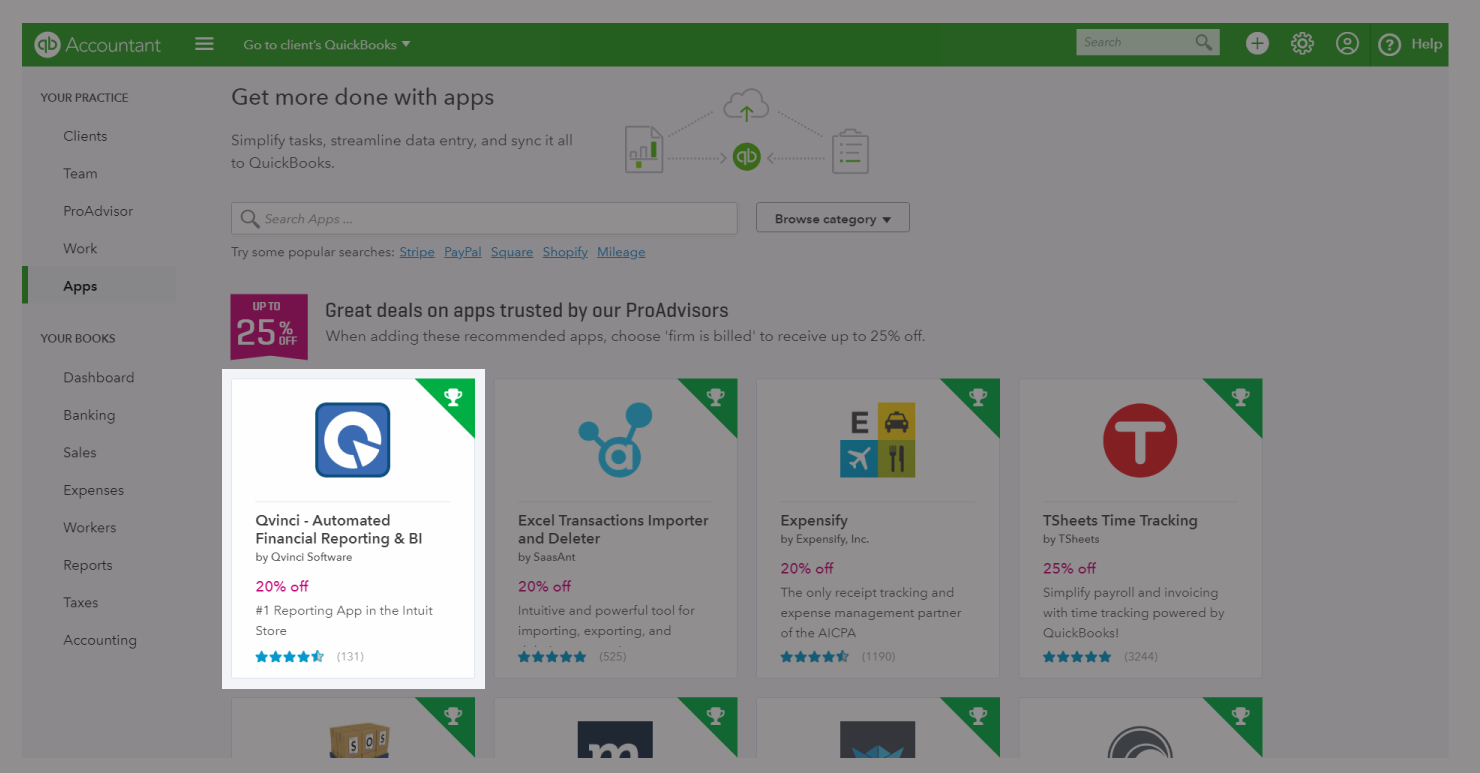Expand the Go to client's QuickBooks dropdown
This screenshot has width=1480, height=773.
(x=327, y=45)
